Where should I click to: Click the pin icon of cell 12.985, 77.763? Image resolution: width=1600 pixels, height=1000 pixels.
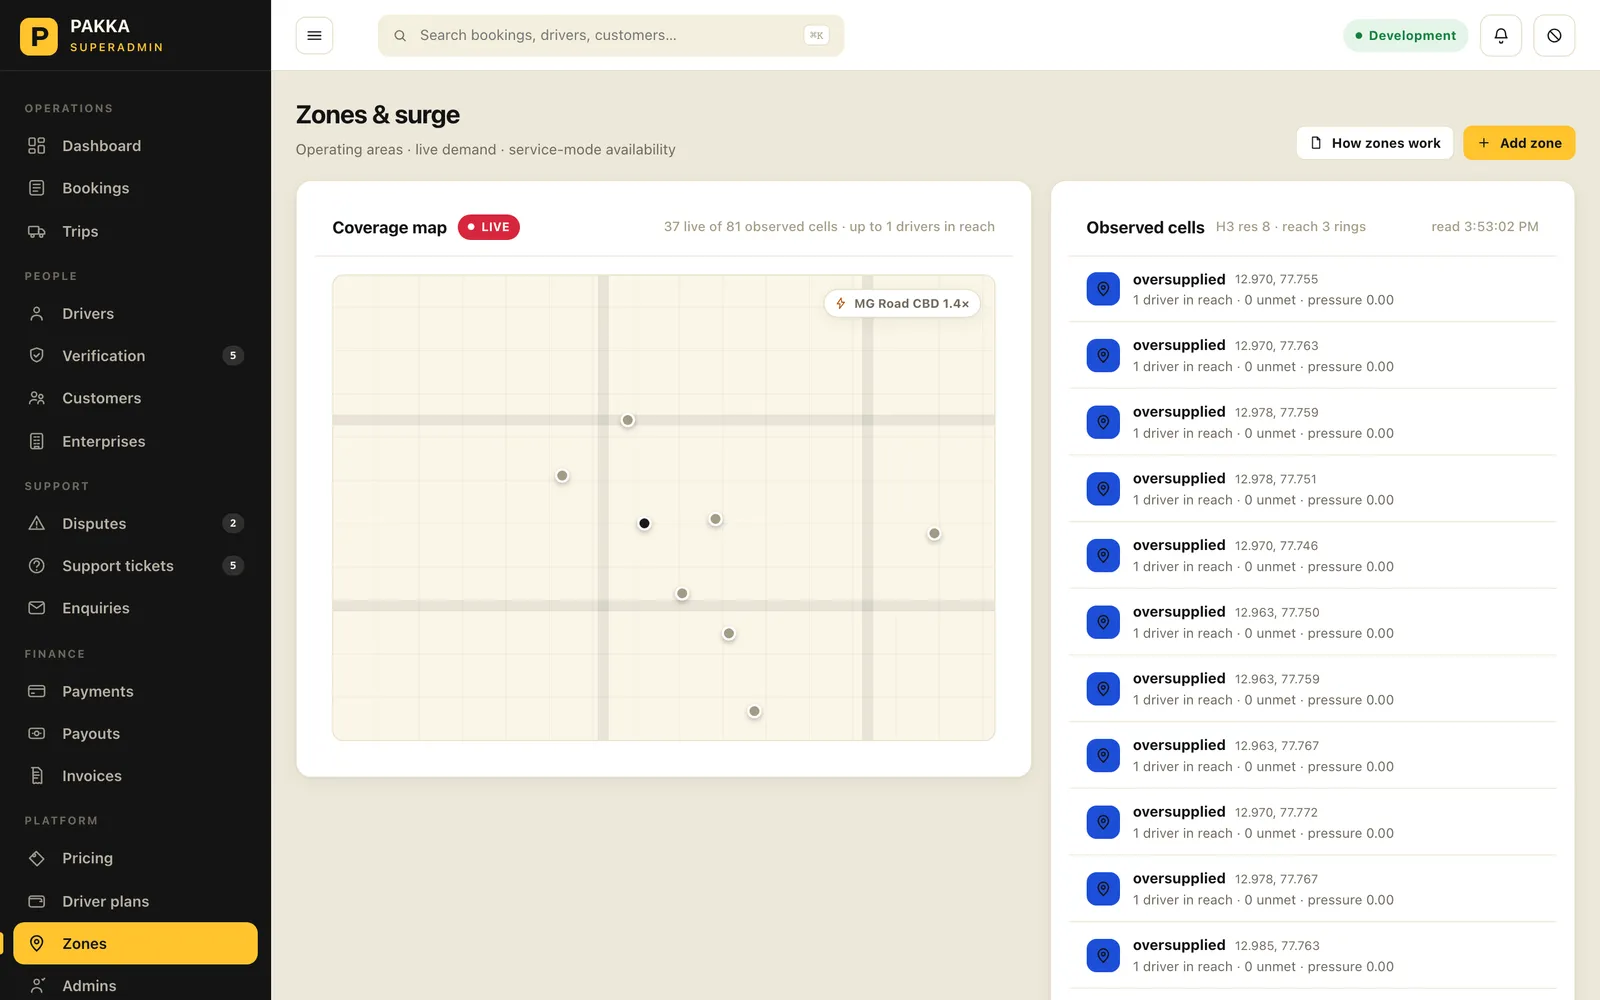click(x=1103, y=955)
